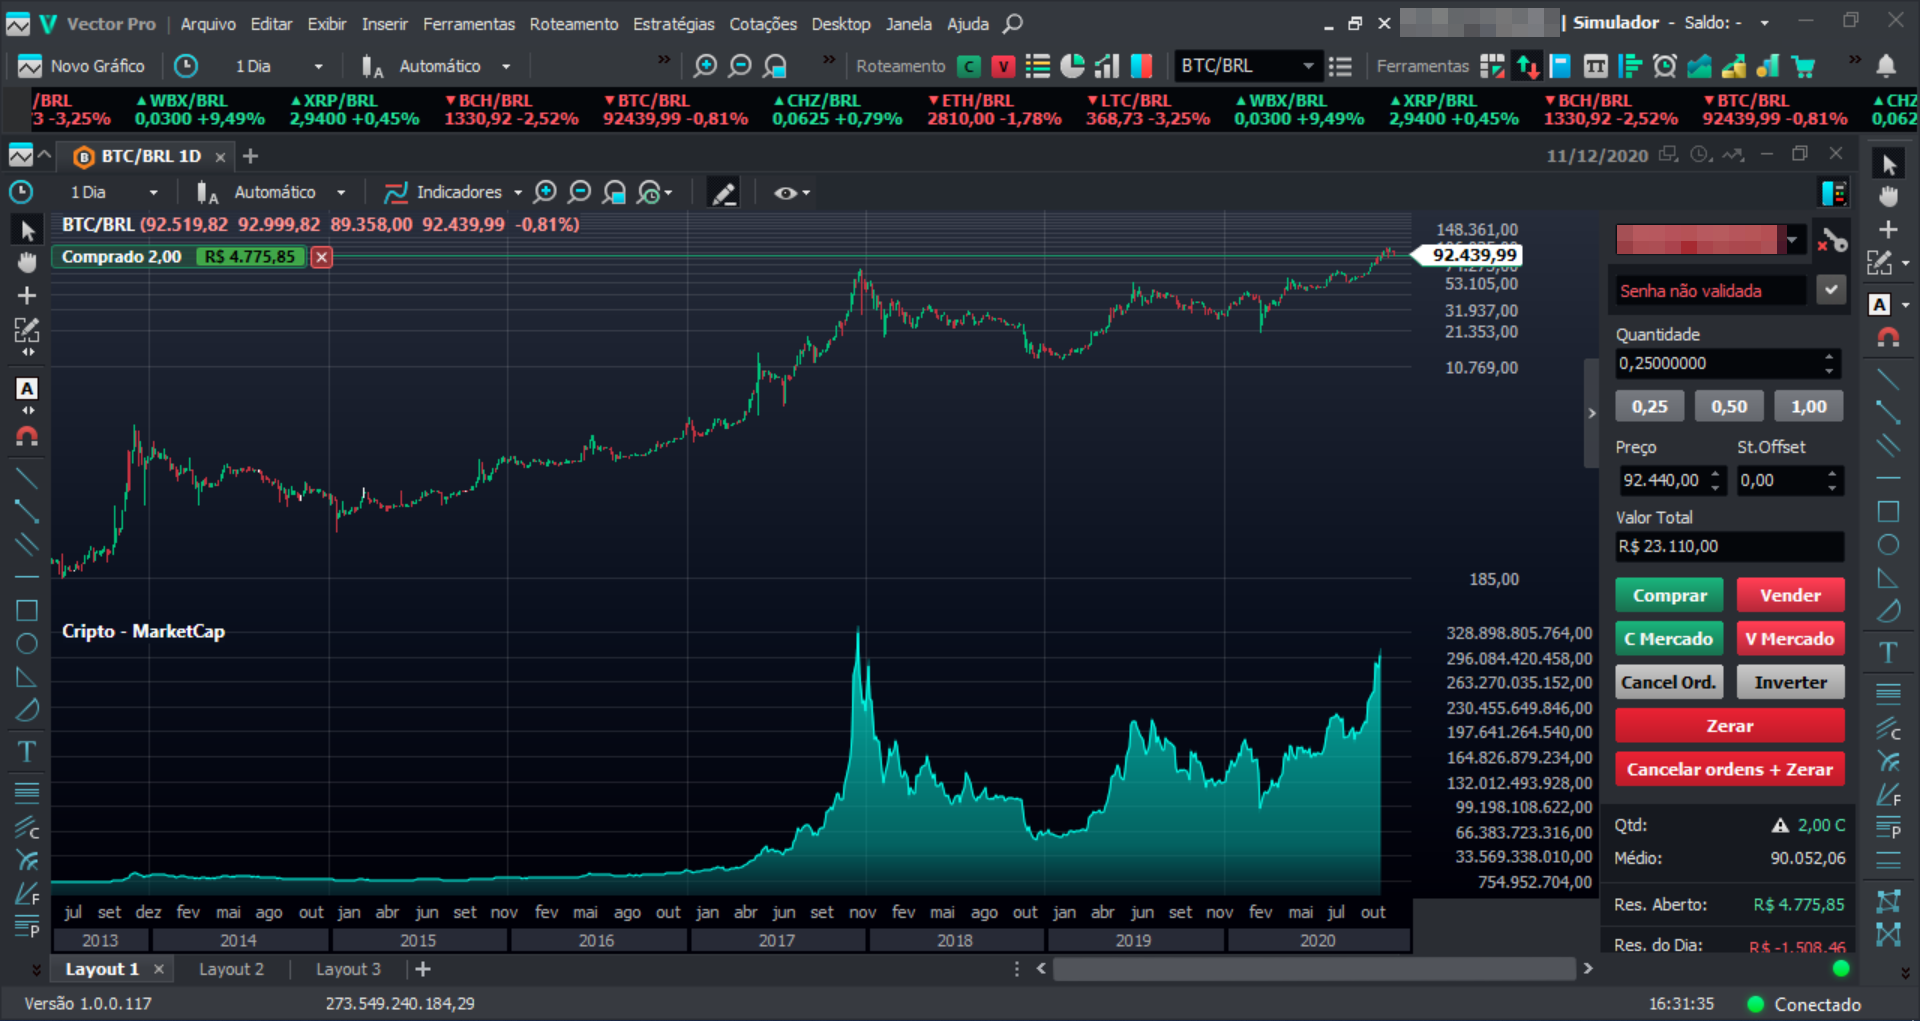
Task: Click the scissors icon in order panel
Action: [1833, 239]
